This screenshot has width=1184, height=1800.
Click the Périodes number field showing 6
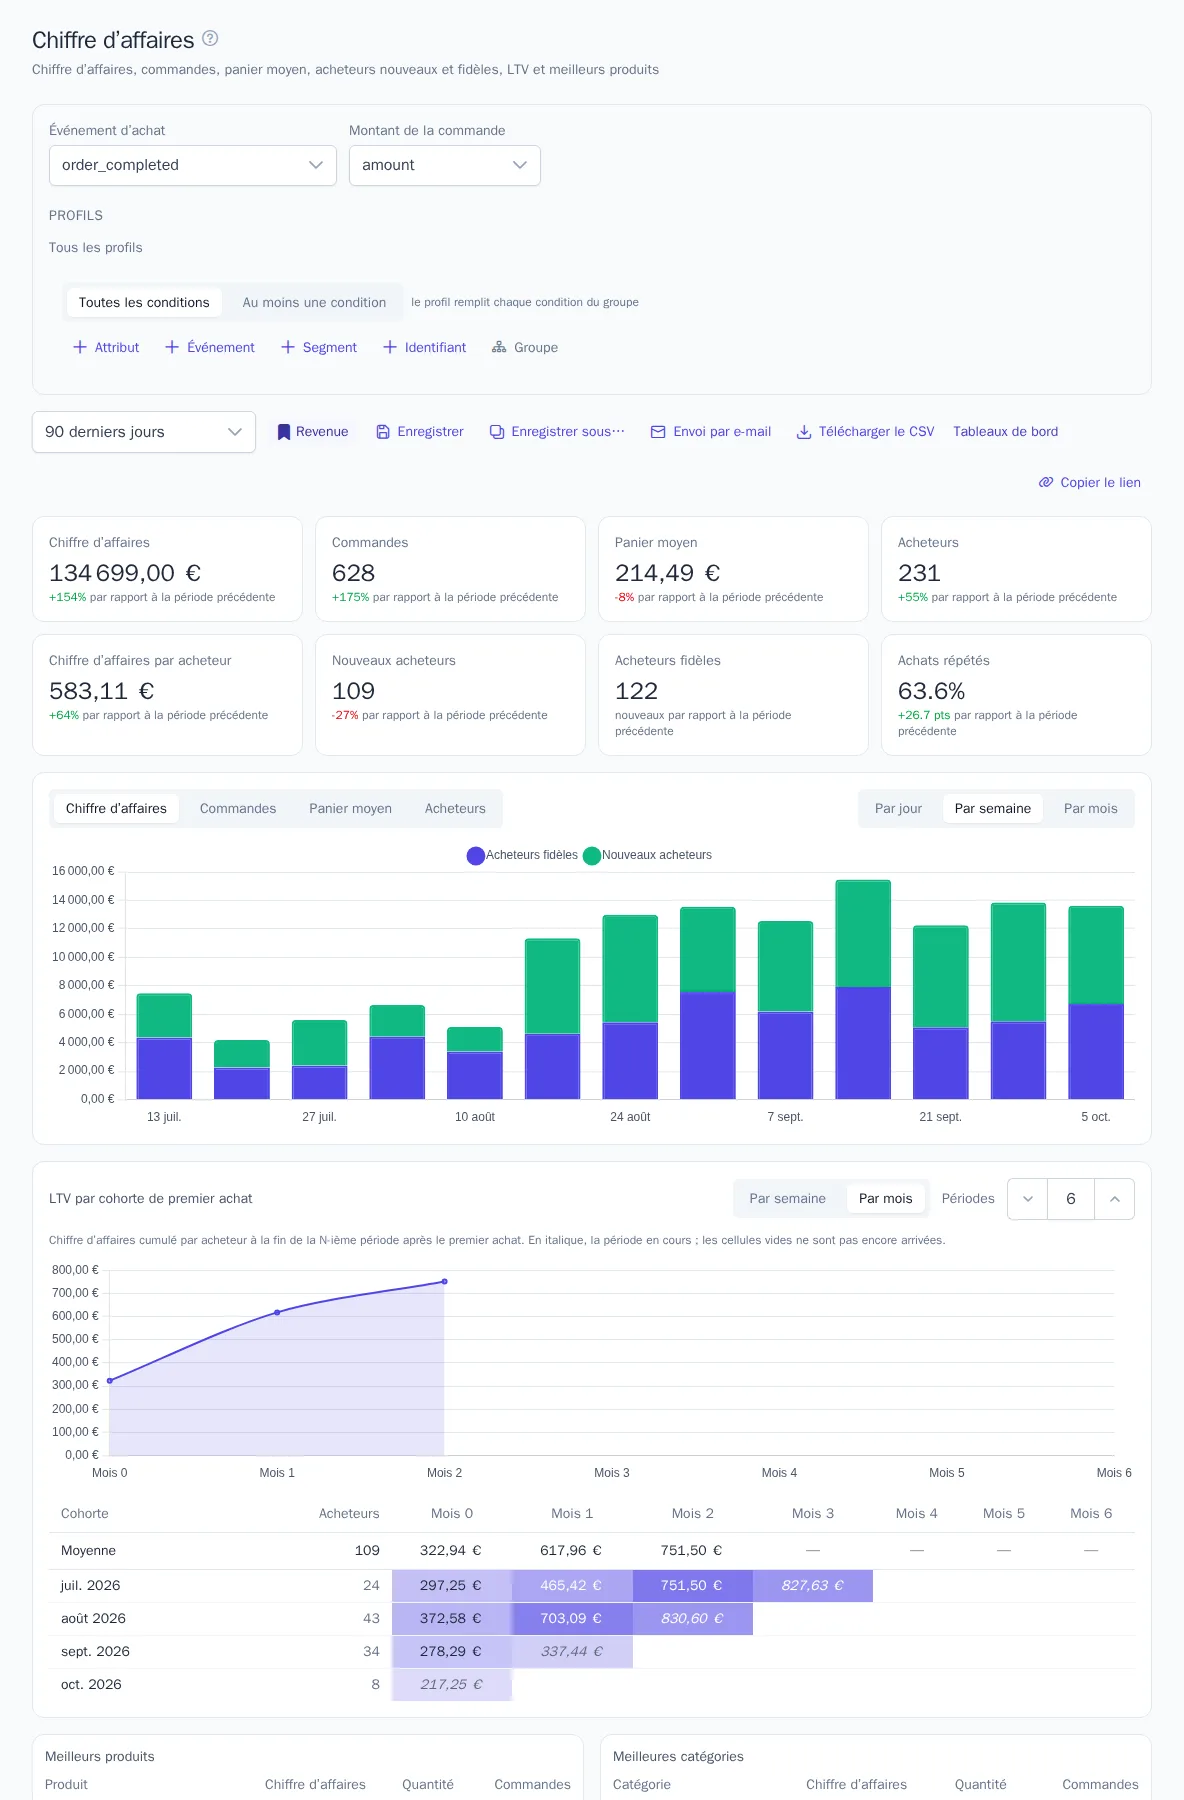pos(1071,1199)
